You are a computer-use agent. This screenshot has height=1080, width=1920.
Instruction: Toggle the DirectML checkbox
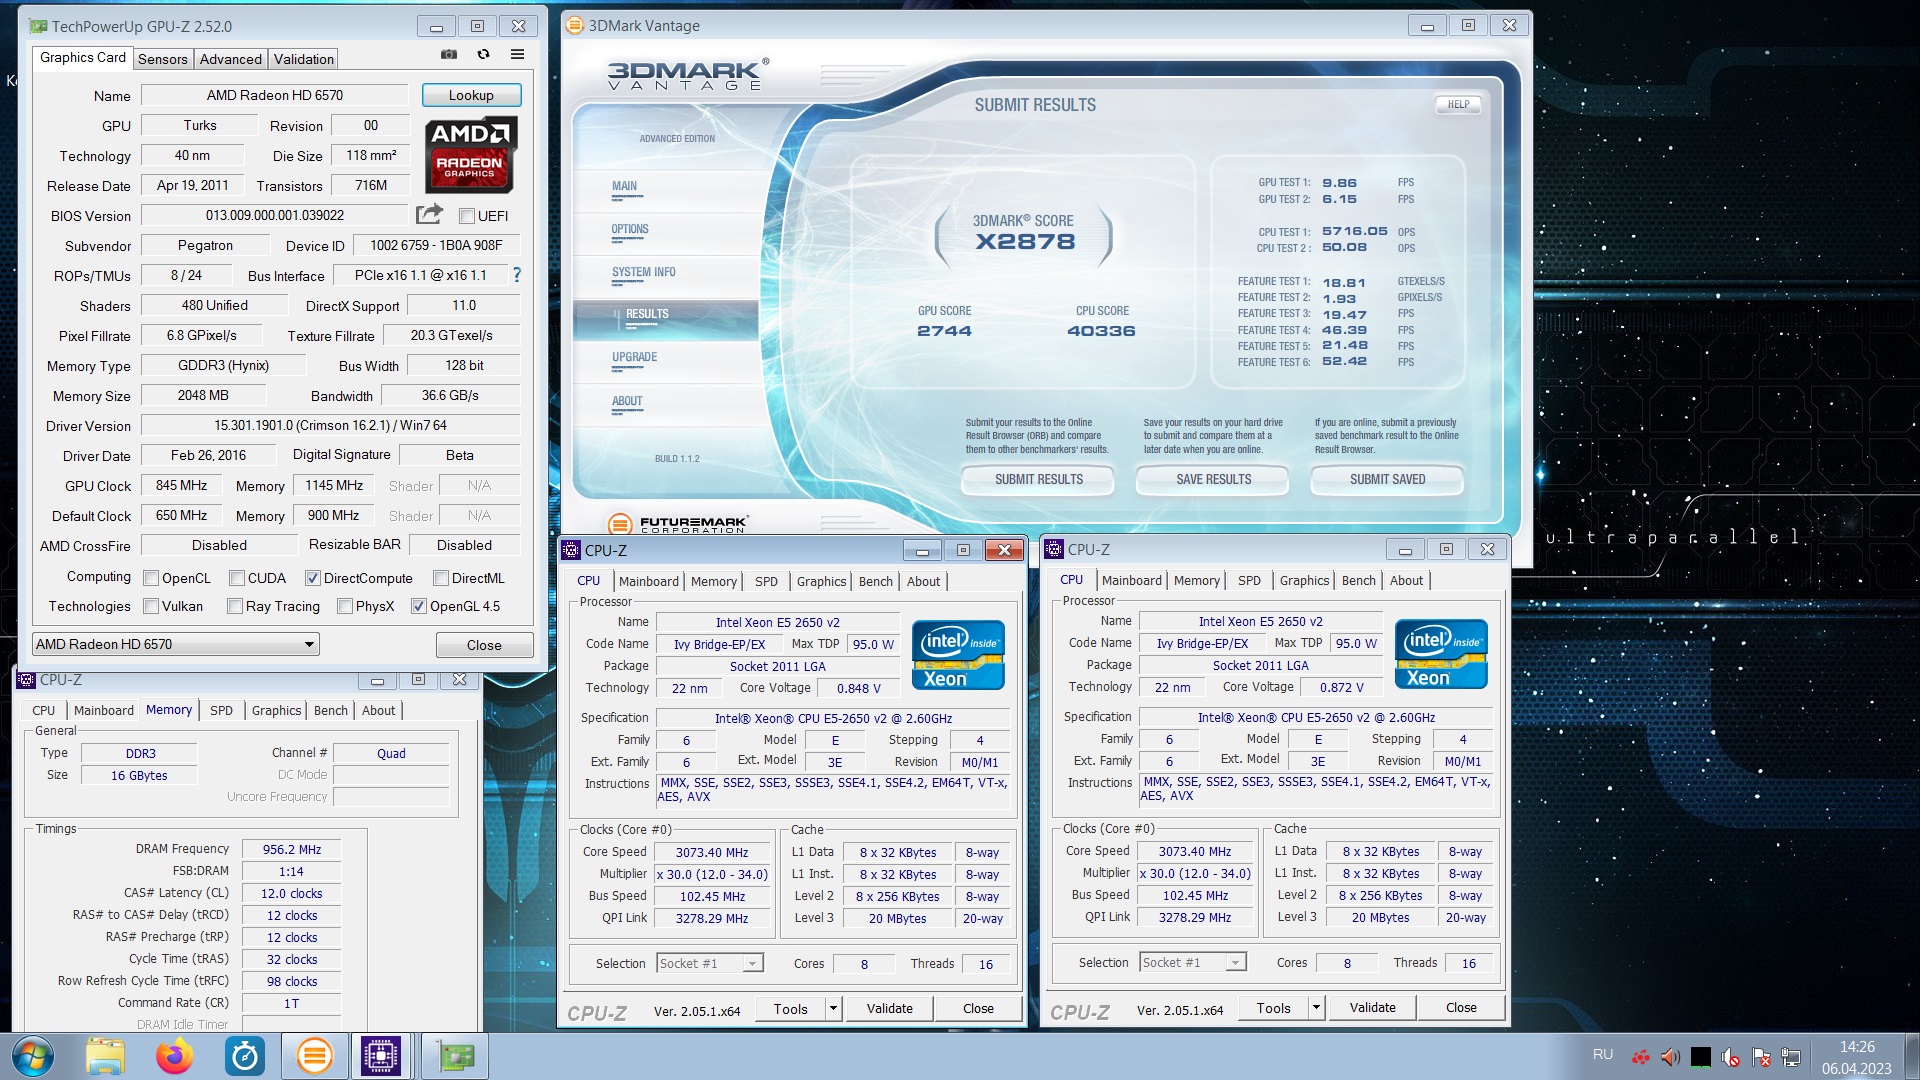point(441,578)
